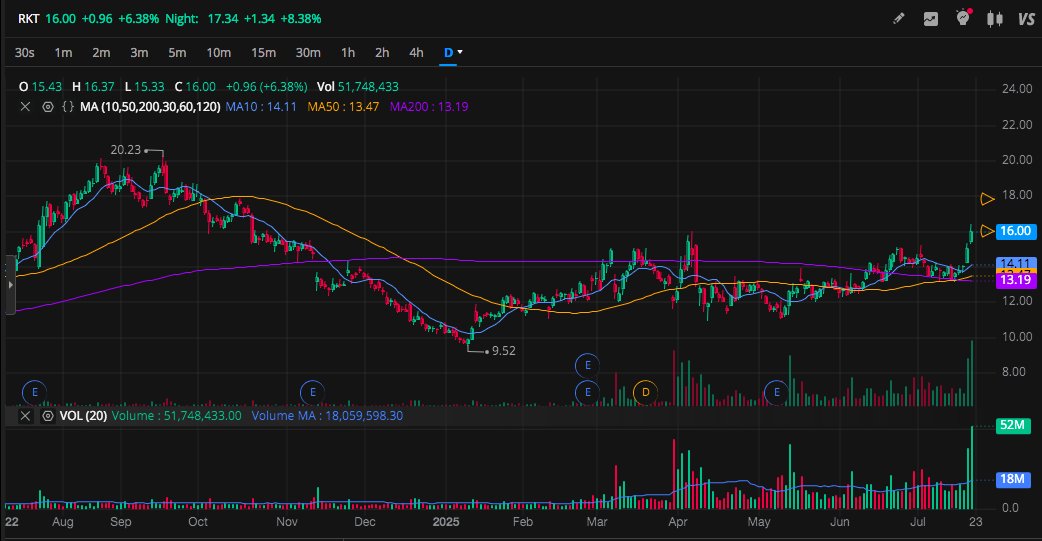Click the Volume : 51,748,433.00 label
The height and width of the screenshot is (541, 1042).
pyautogui.click(x=177, y=416)
